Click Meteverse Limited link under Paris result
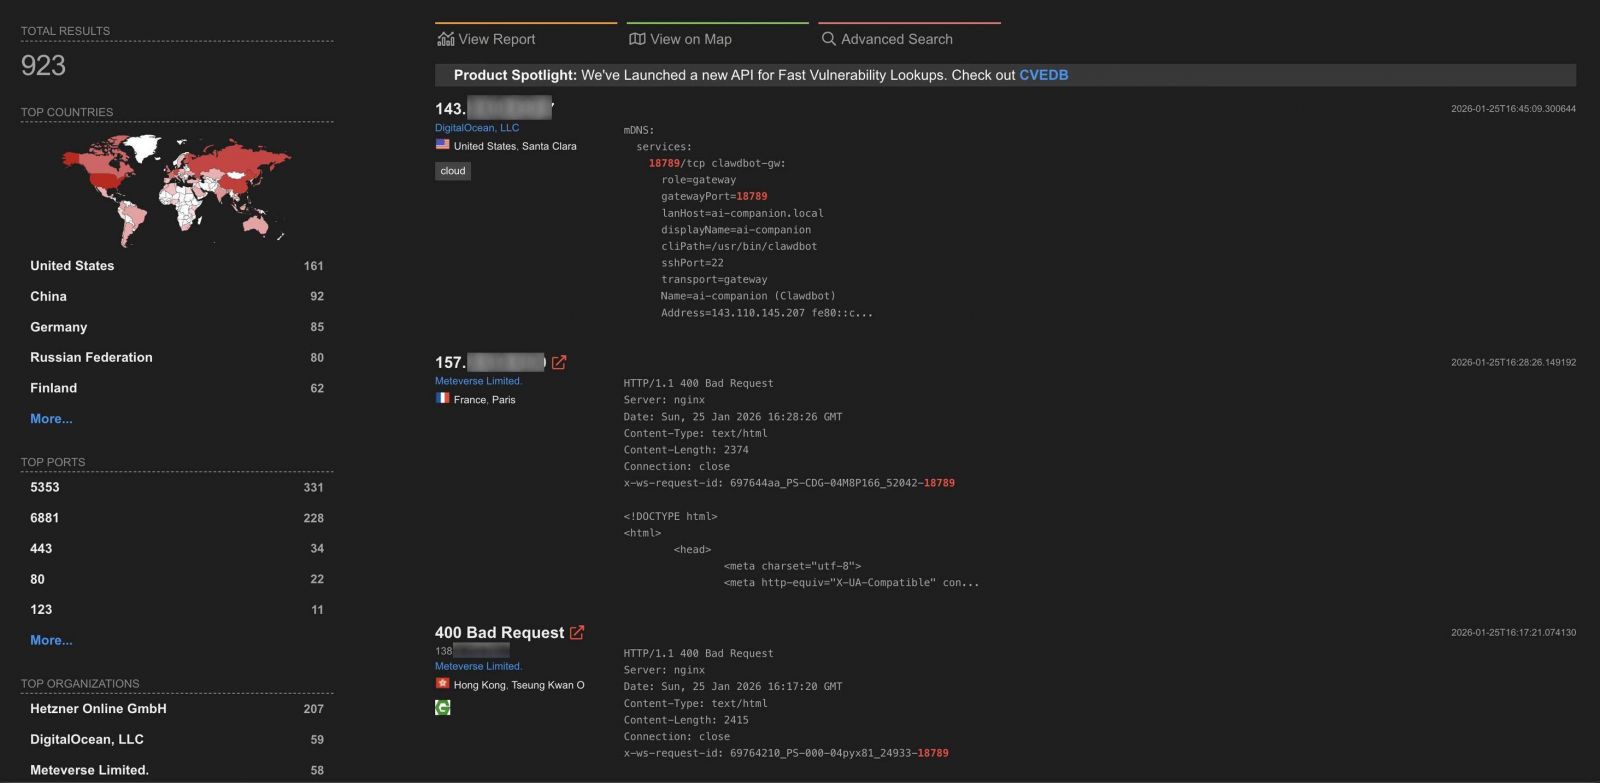 coord(478,381)
